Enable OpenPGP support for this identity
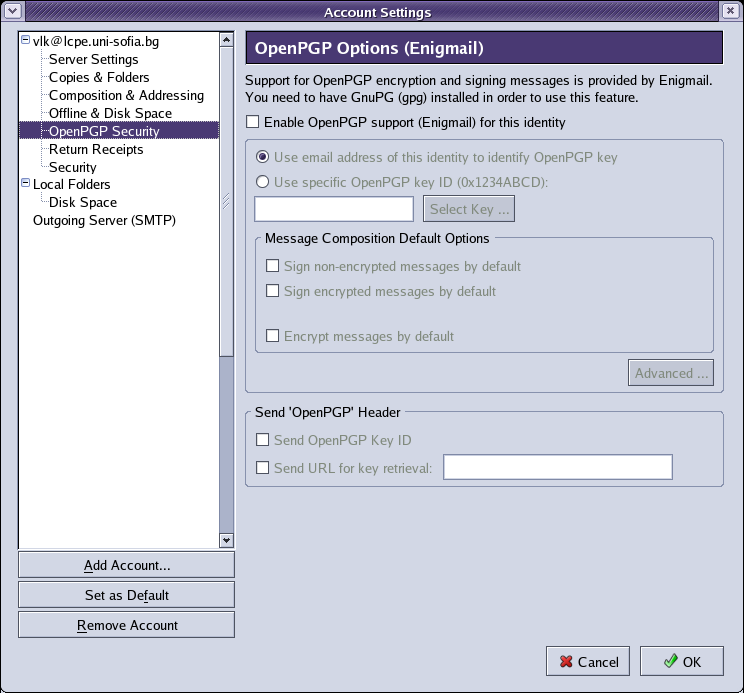 (252, 122)
